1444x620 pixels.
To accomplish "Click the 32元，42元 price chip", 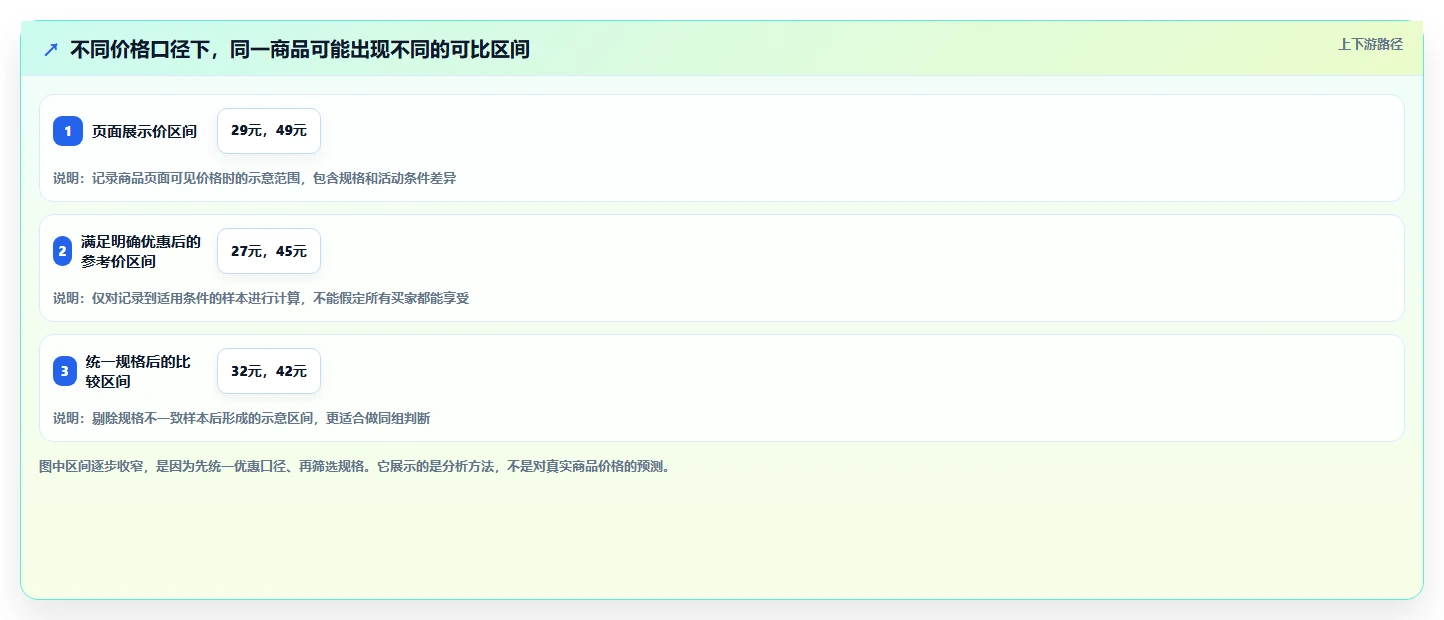I will tap(269, 371).
